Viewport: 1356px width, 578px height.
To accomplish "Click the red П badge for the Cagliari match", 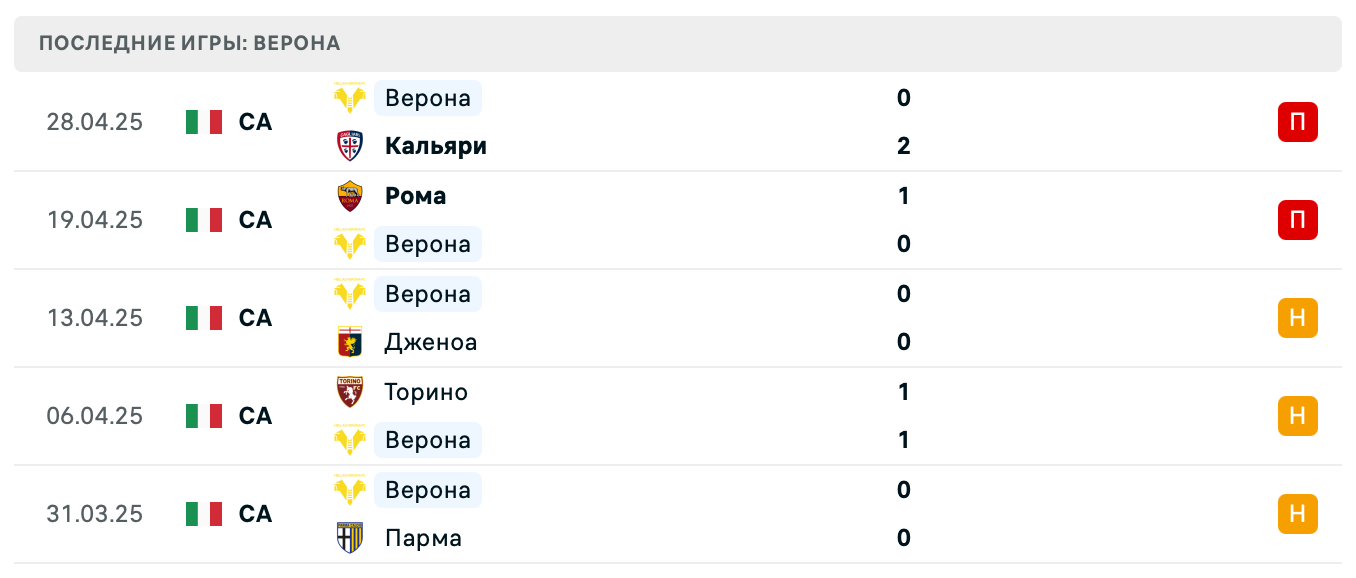I will click(x=1297, y=122).
